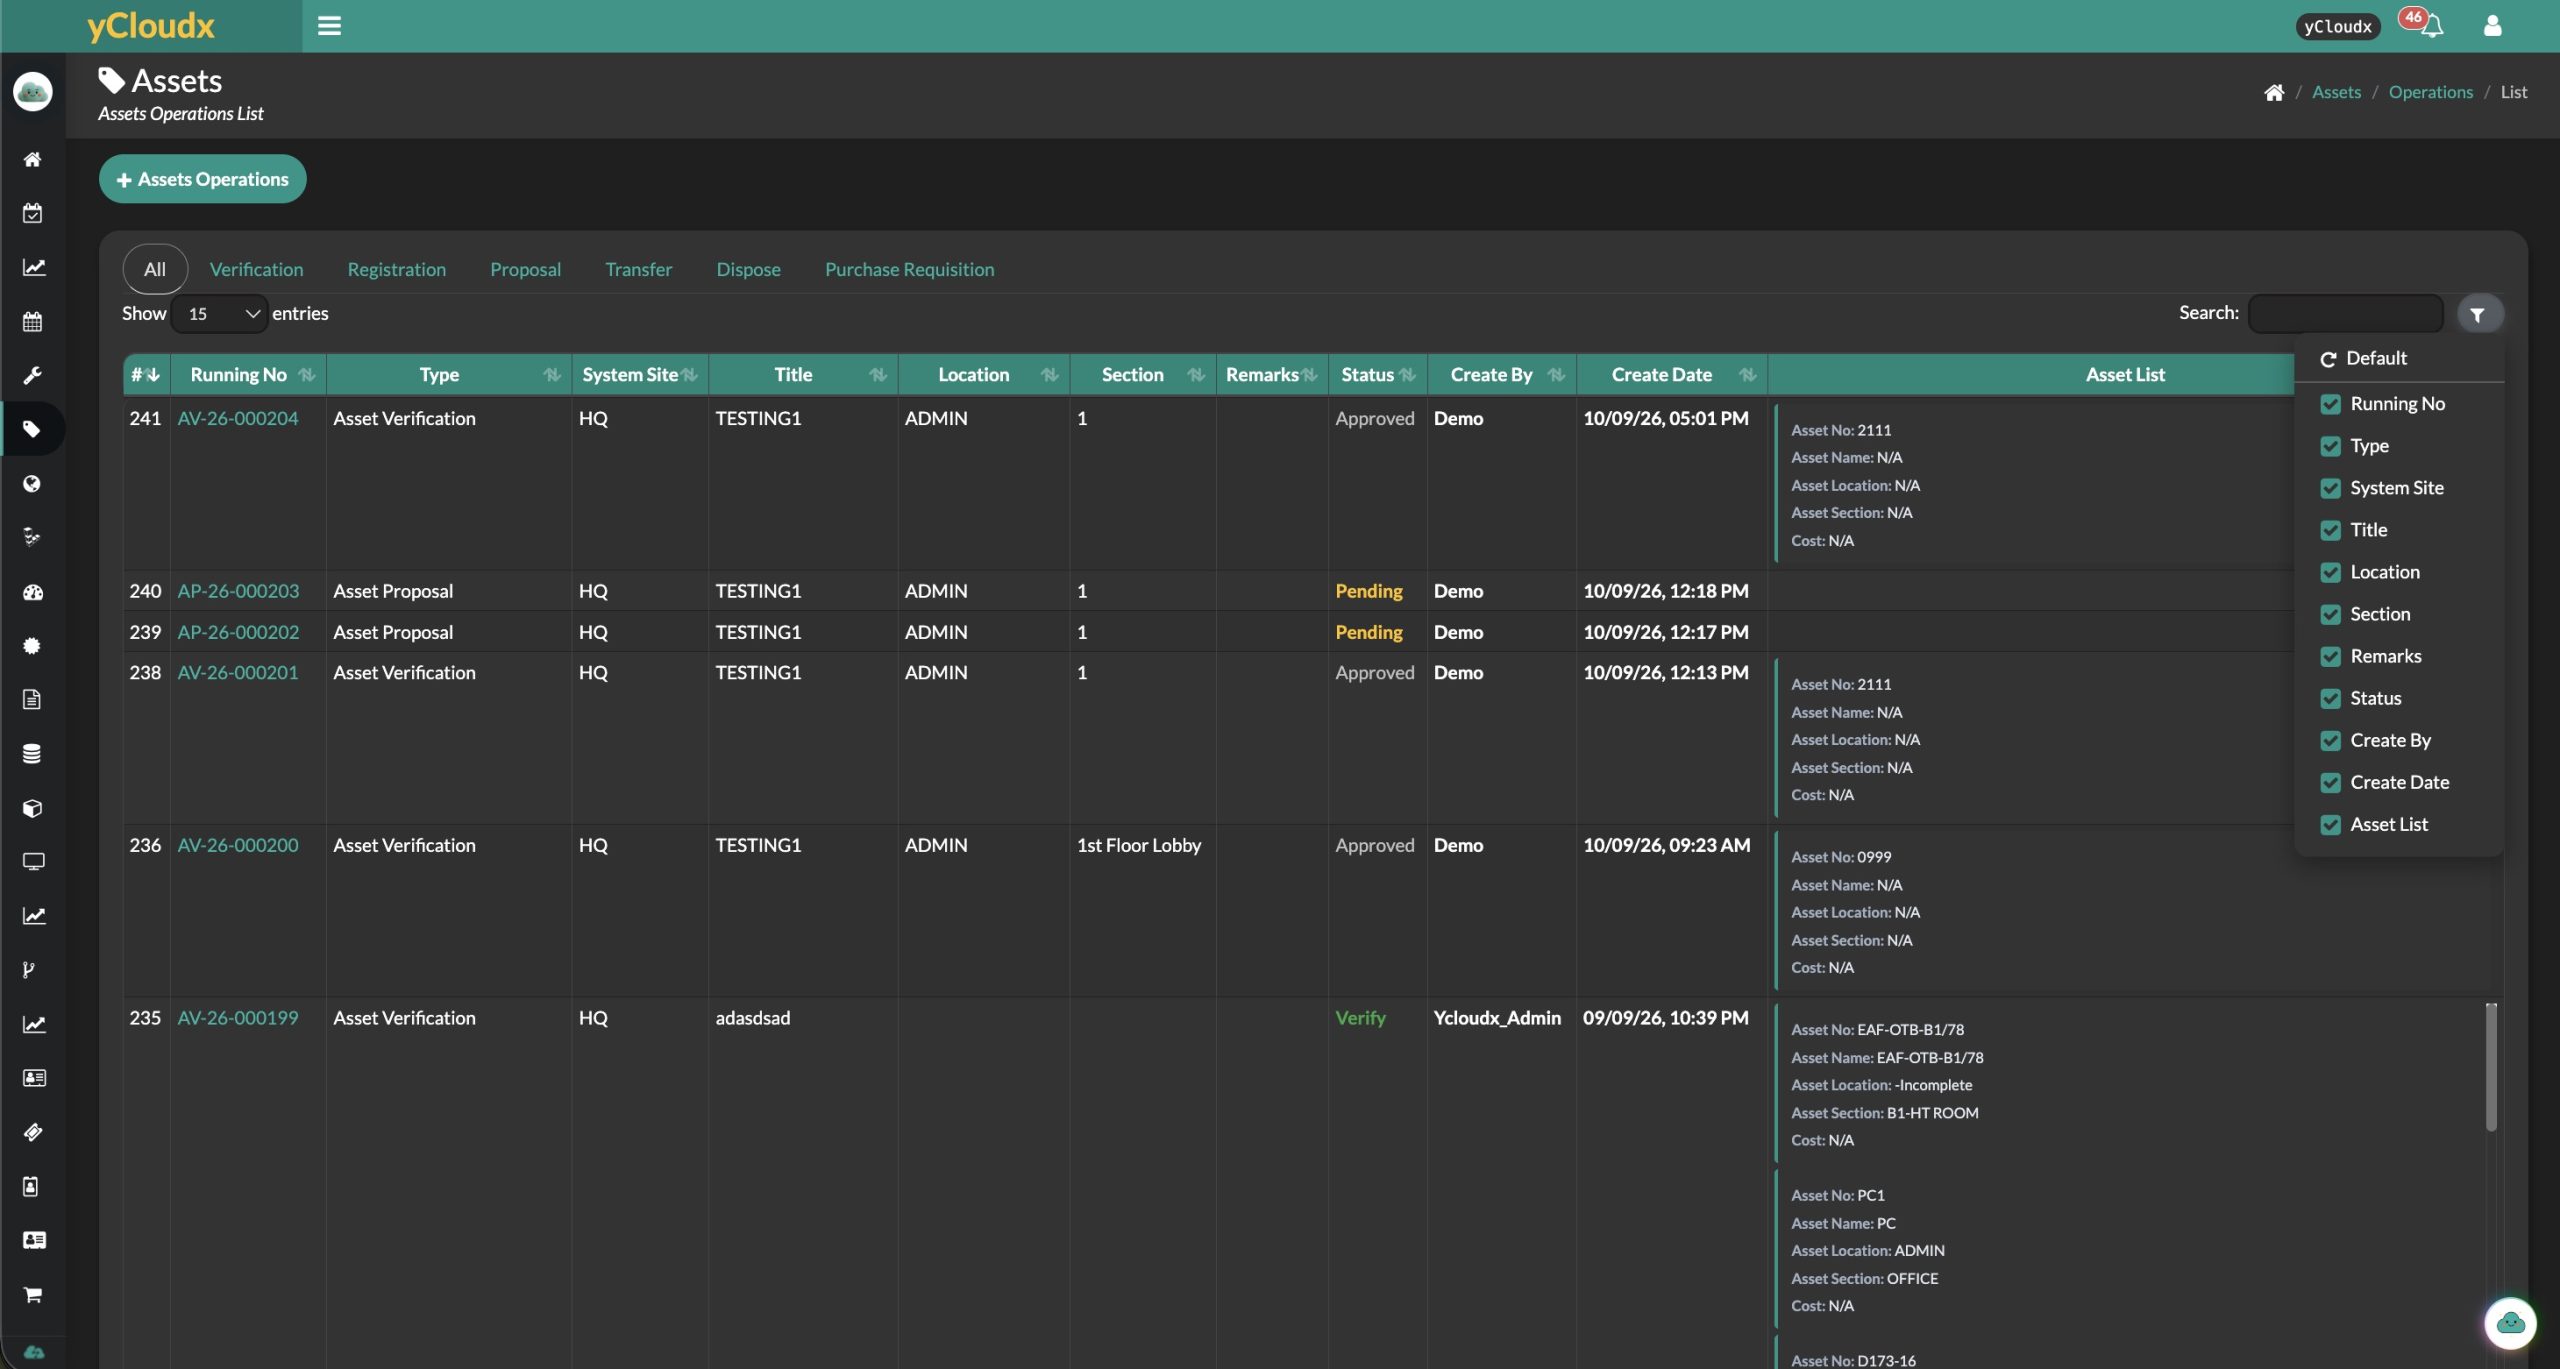Uncheck the Section column checkbox

coord(2330,614)
